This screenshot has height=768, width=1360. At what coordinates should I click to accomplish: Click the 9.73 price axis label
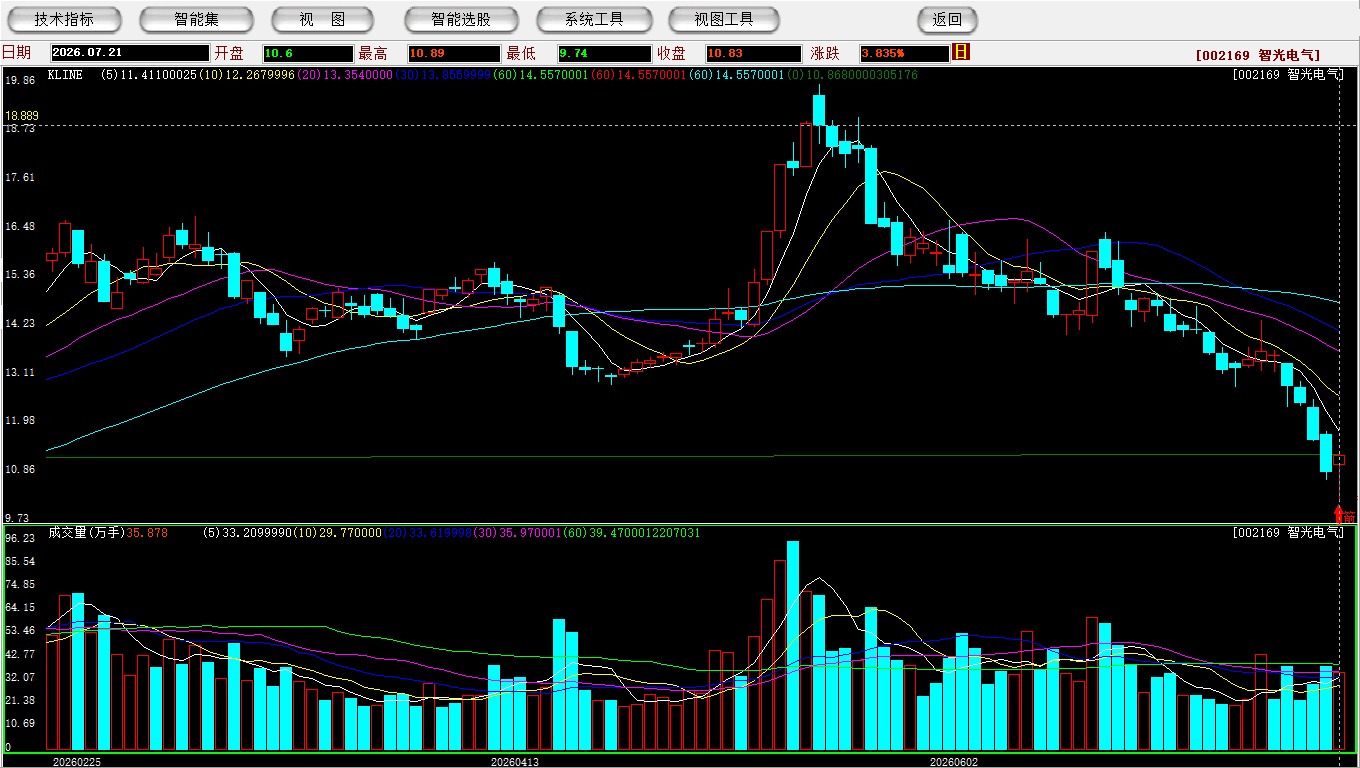coord(17,517)
